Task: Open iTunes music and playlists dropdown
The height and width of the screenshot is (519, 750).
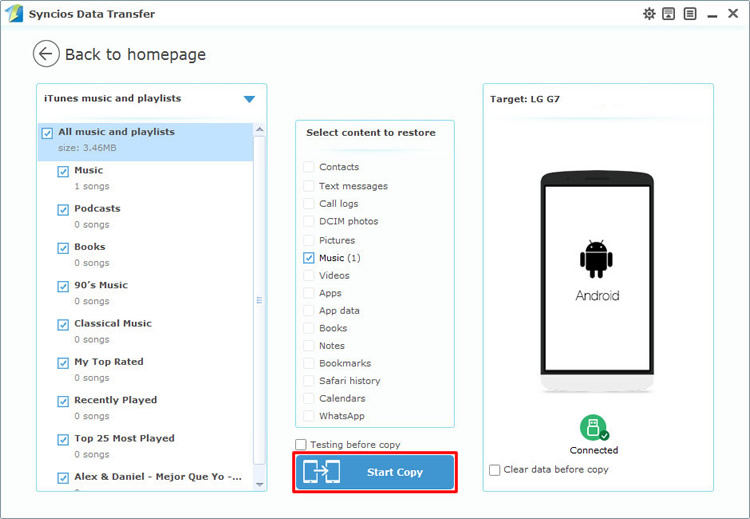Action: point(249,99)
